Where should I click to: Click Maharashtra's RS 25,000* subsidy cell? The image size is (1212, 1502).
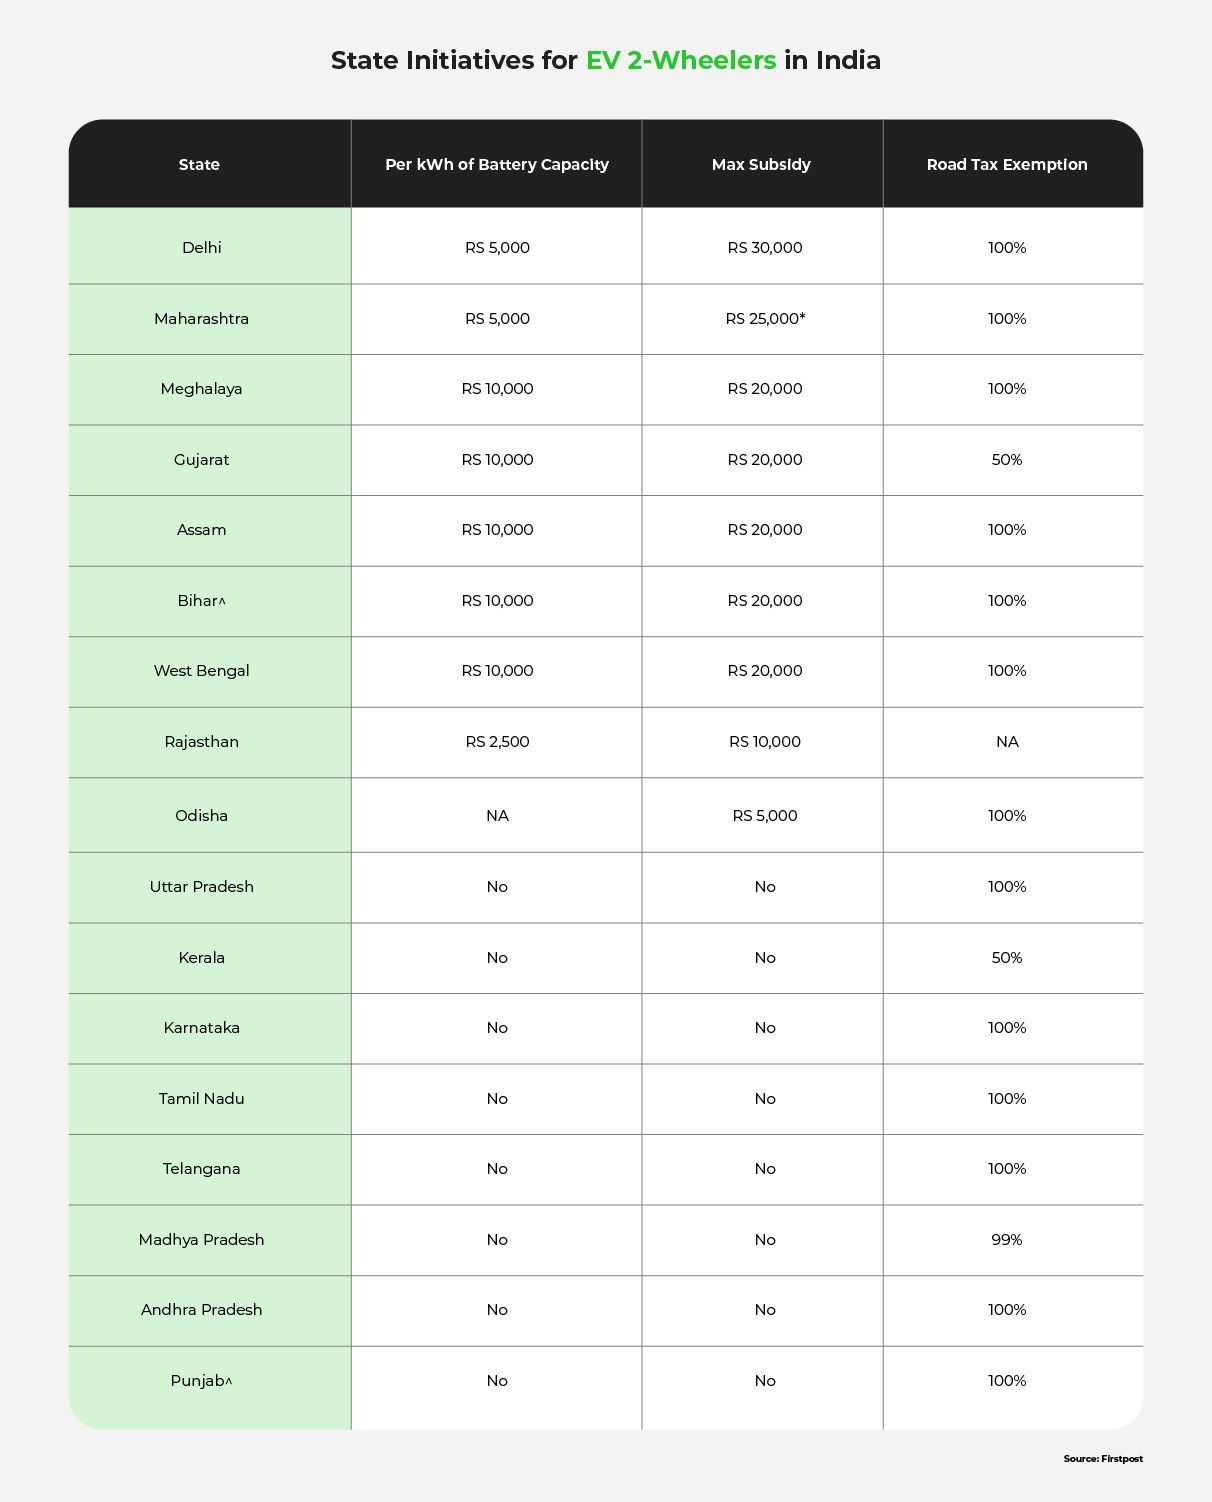[x=765, y=319]
